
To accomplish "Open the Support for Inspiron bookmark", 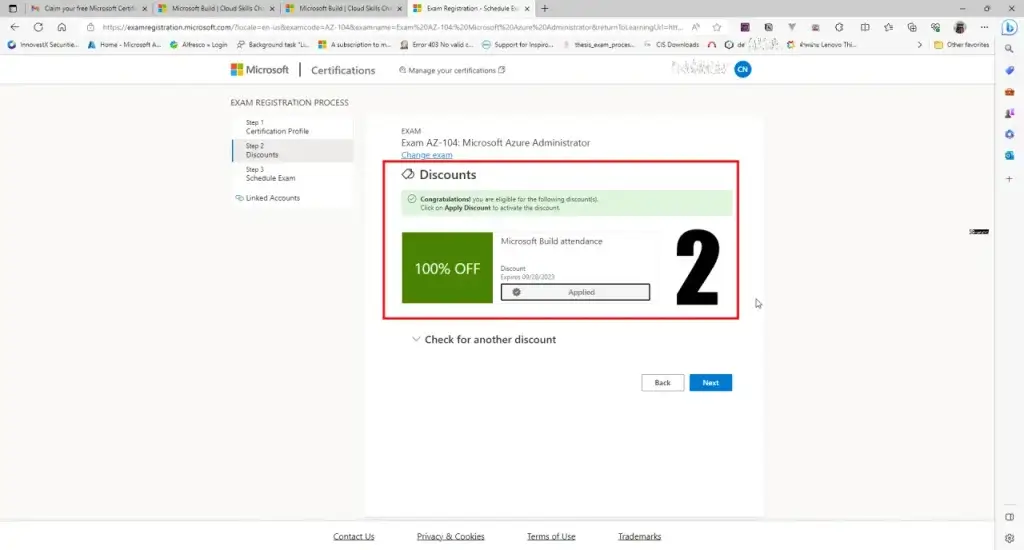I will tap(517, 45).
